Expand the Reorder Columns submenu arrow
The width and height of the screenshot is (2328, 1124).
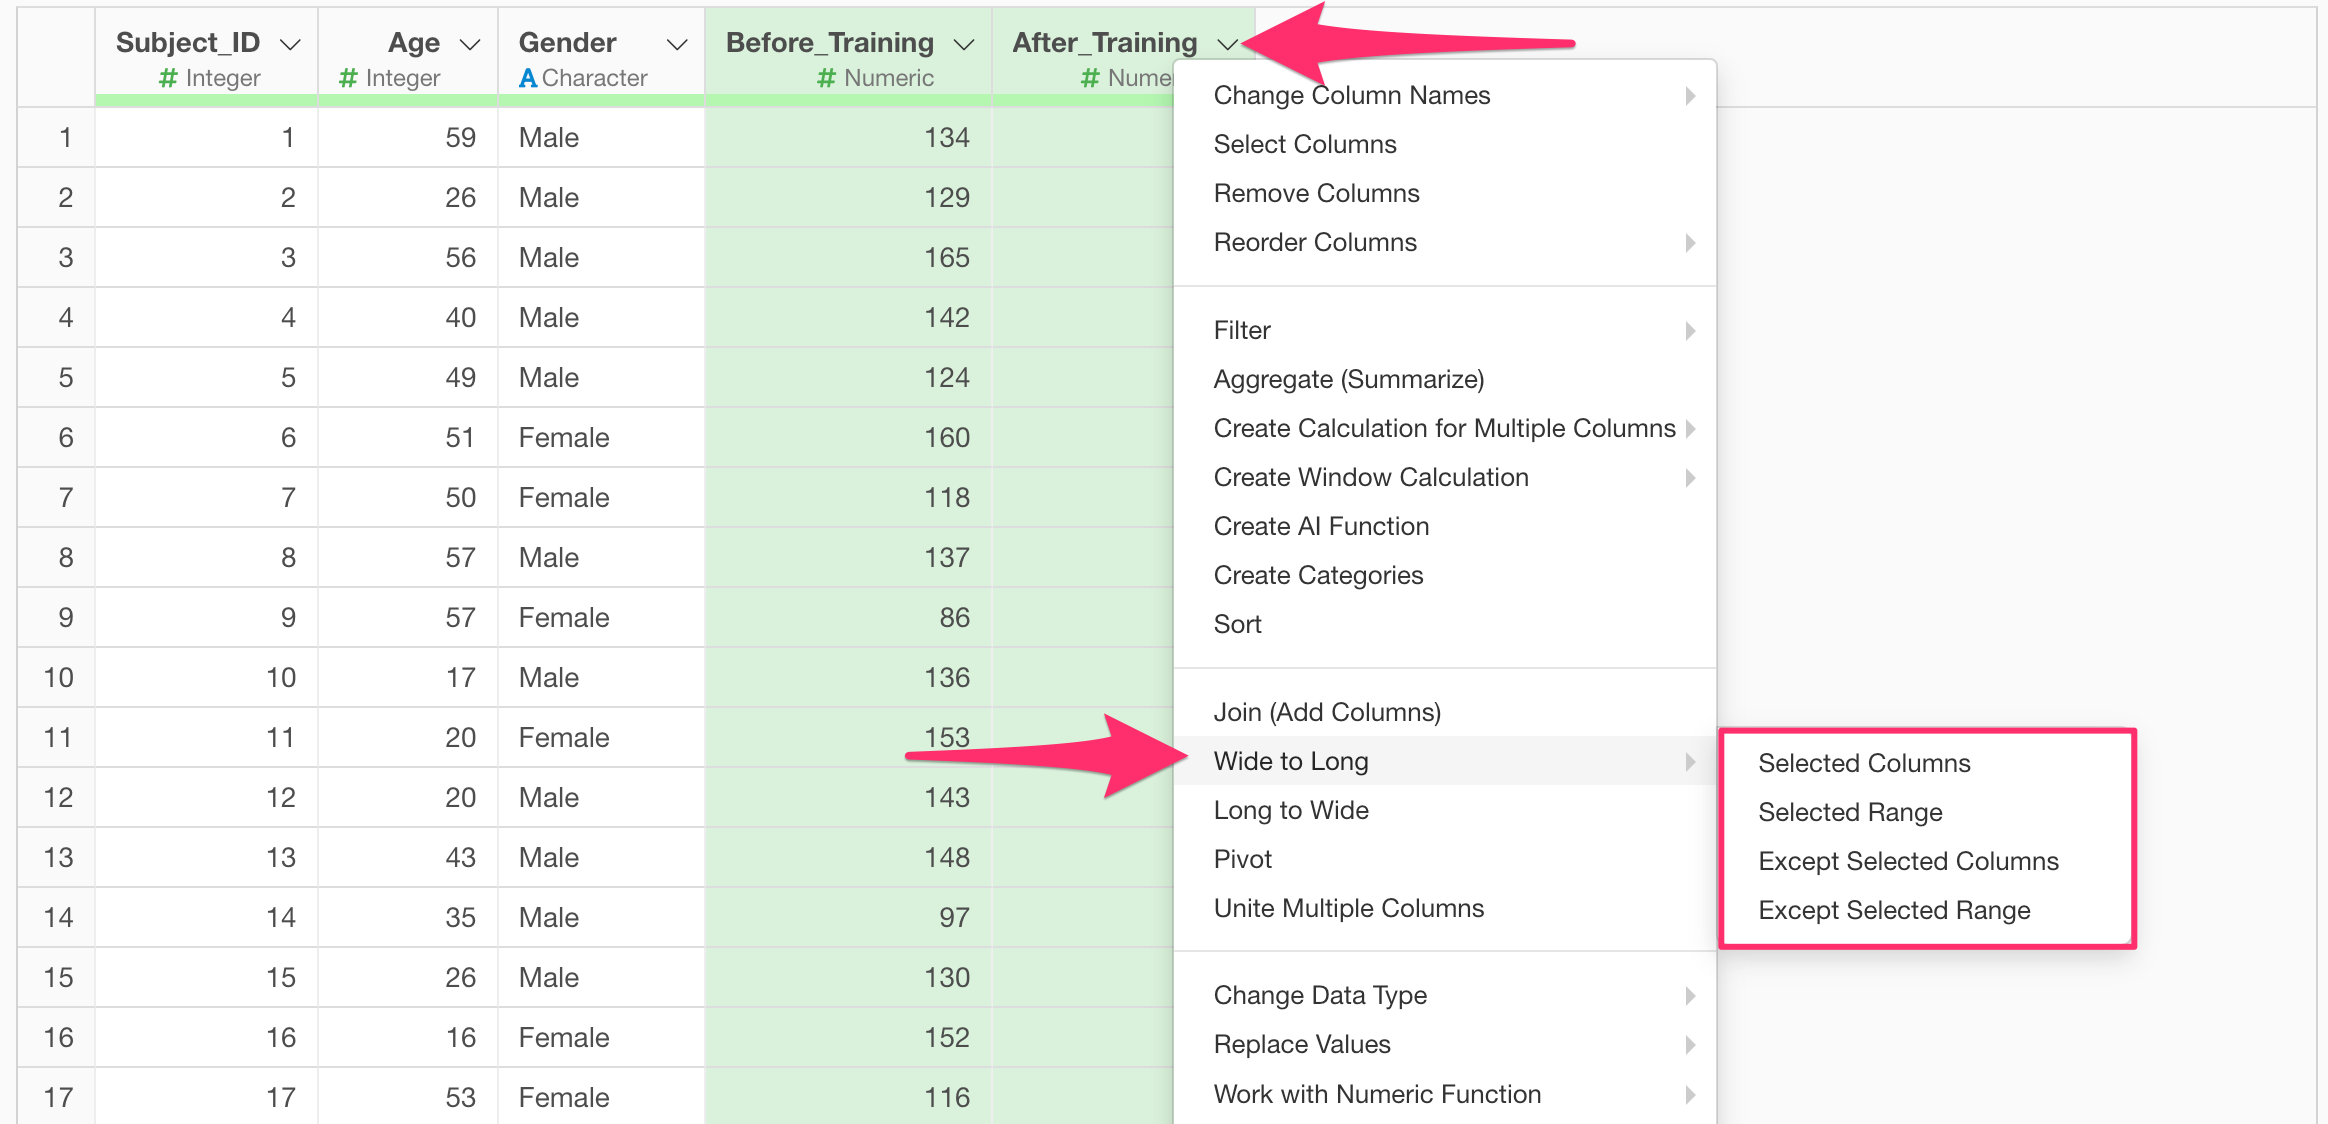[x=1689, y=243]
